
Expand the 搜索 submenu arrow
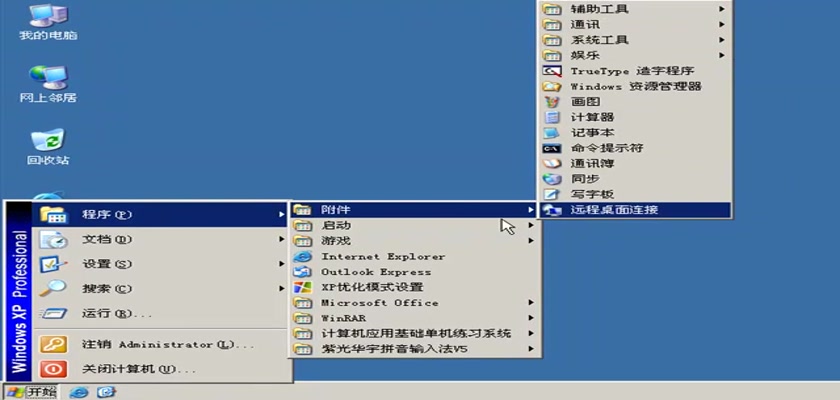(282, 288)
